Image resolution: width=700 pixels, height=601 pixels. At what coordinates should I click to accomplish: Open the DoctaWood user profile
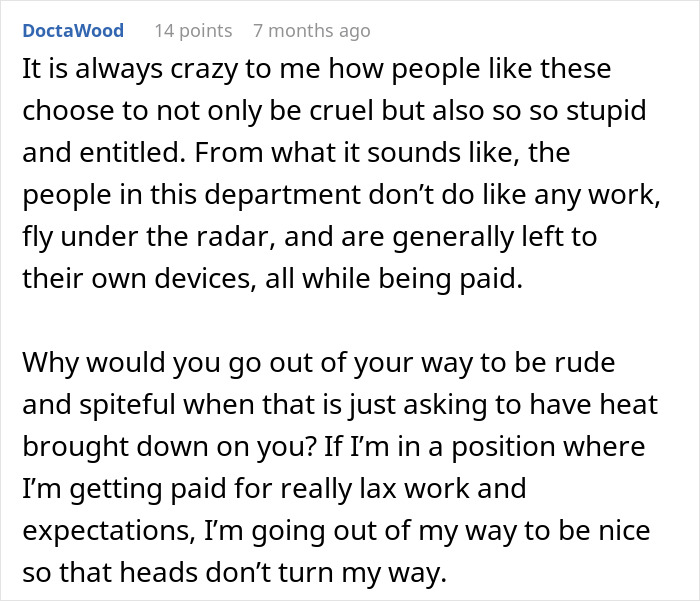(73, 31)
